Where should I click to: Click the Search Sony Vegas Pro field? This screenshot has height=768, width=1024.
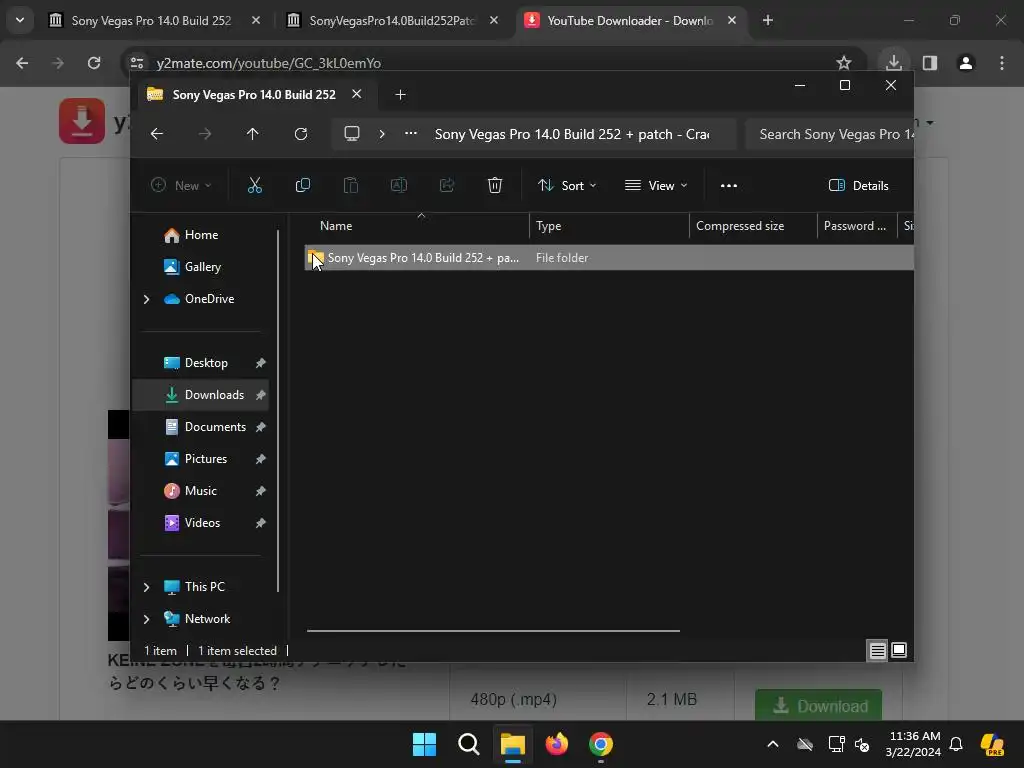[829, 134]
